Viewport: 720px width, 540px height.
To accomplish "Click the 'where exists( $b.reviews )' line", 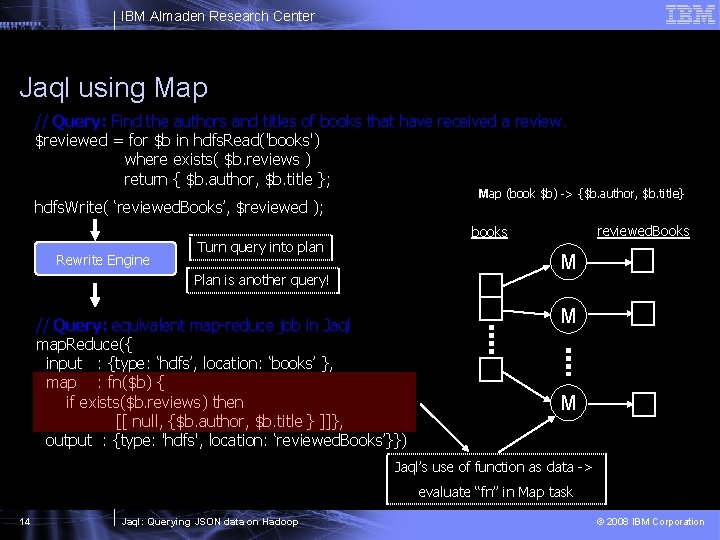I will 217,159.
